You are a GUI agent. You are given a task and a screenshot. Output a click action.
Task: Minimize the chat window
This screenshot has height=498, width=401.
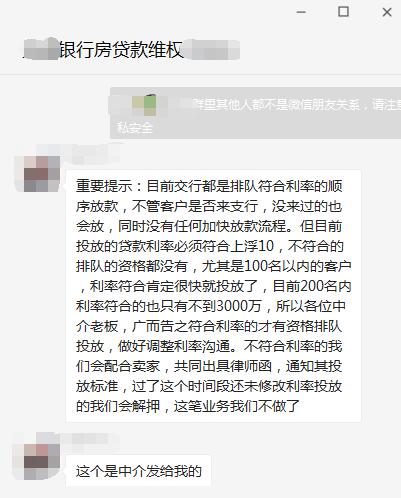coord(301,12)
